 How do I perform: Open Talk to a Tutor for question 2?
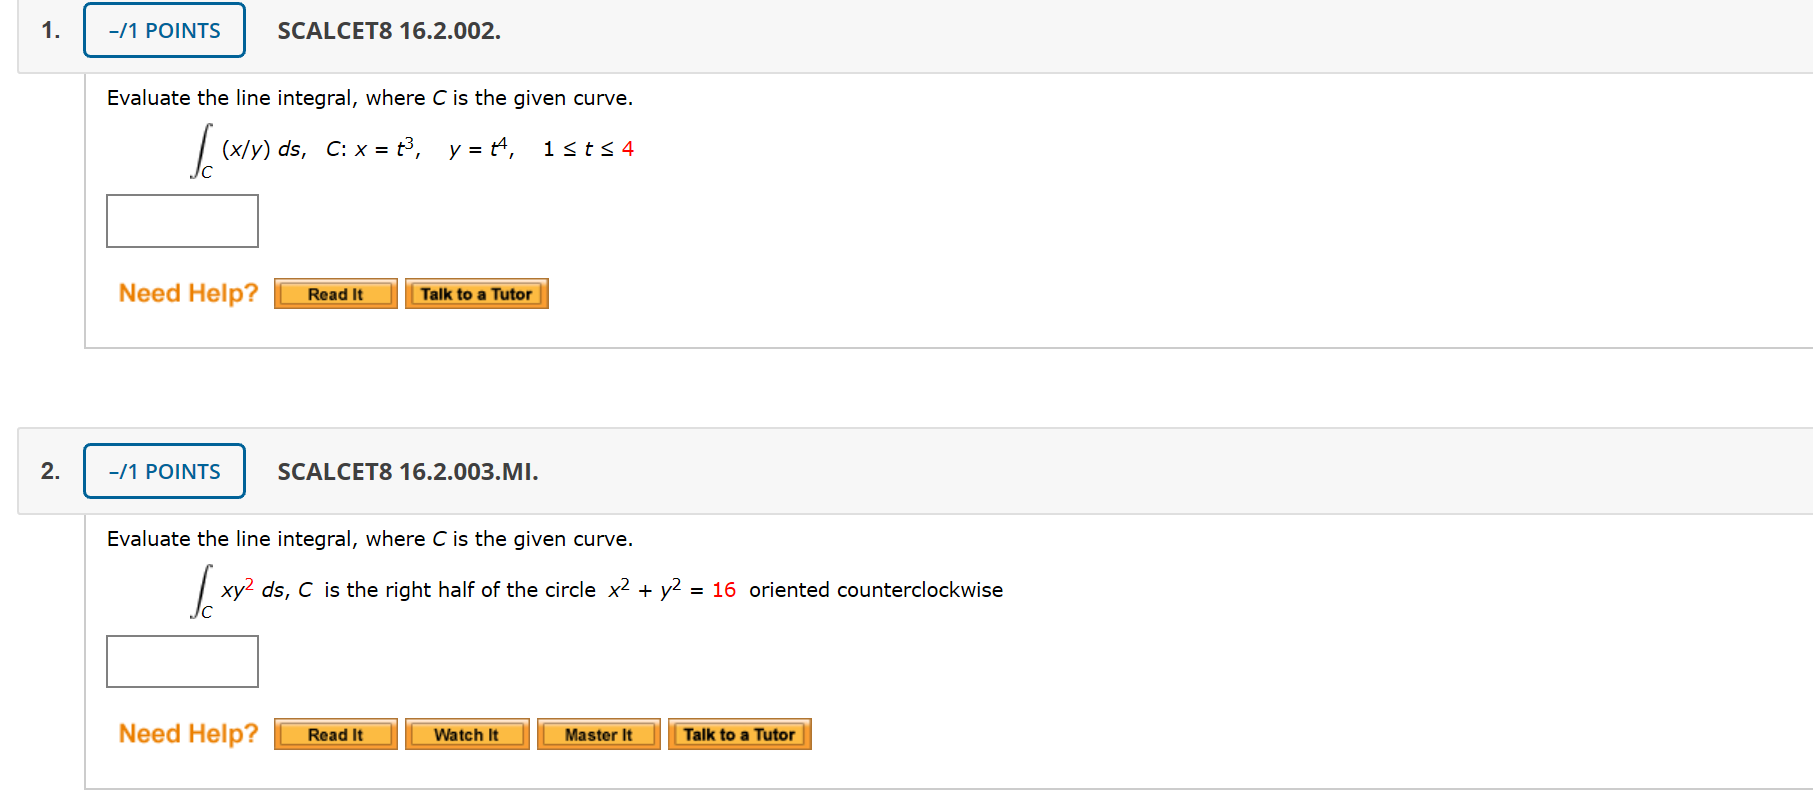[x=739, y=734]
